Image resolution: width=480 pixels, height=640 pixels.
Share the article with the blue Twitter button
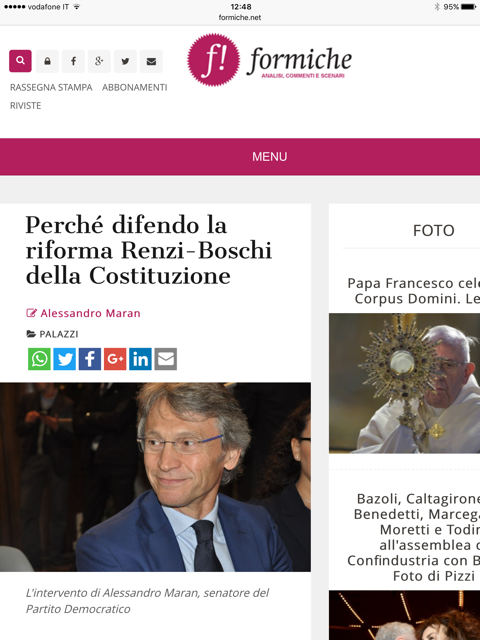pyautogui.click(x=64, y=359)
